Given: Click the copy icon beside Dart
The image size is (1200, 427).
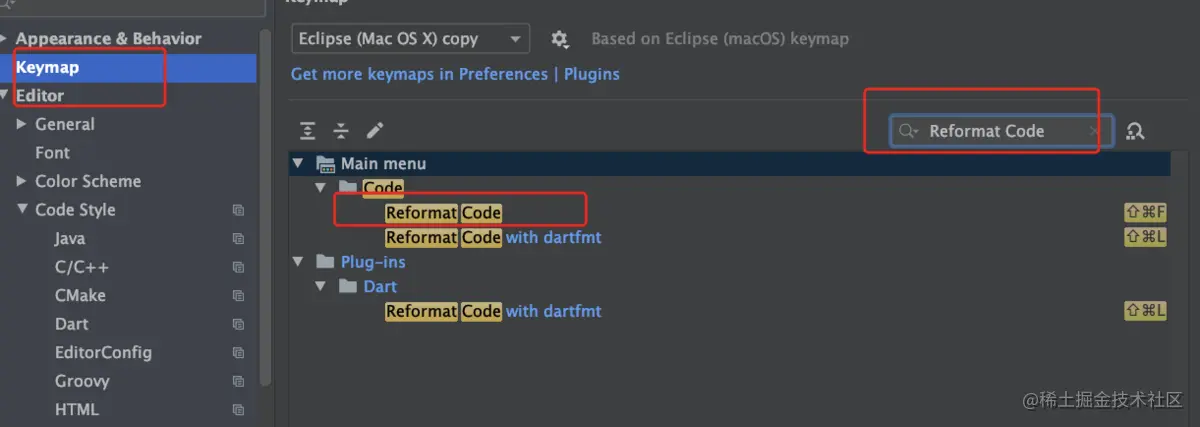Looking at the screenshot, I should (x=238, y=325).
